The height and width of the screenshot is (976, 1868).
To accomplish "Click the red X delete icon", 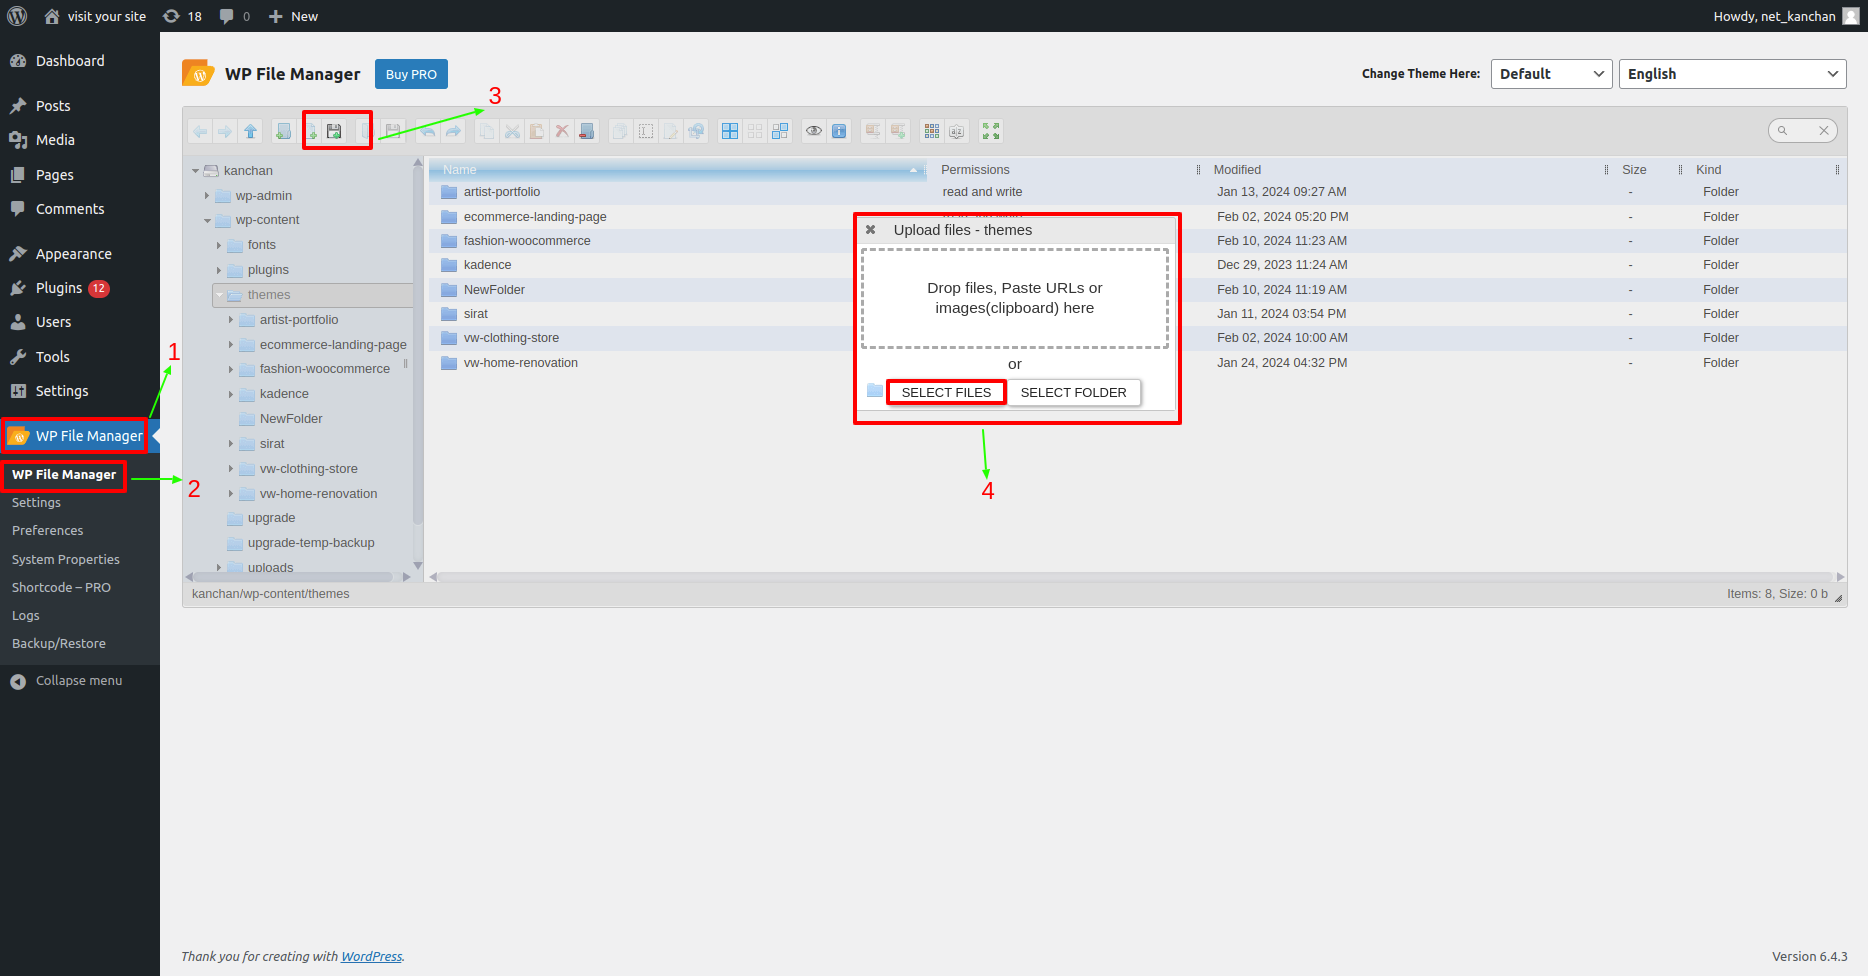I will tap(562, 131).
